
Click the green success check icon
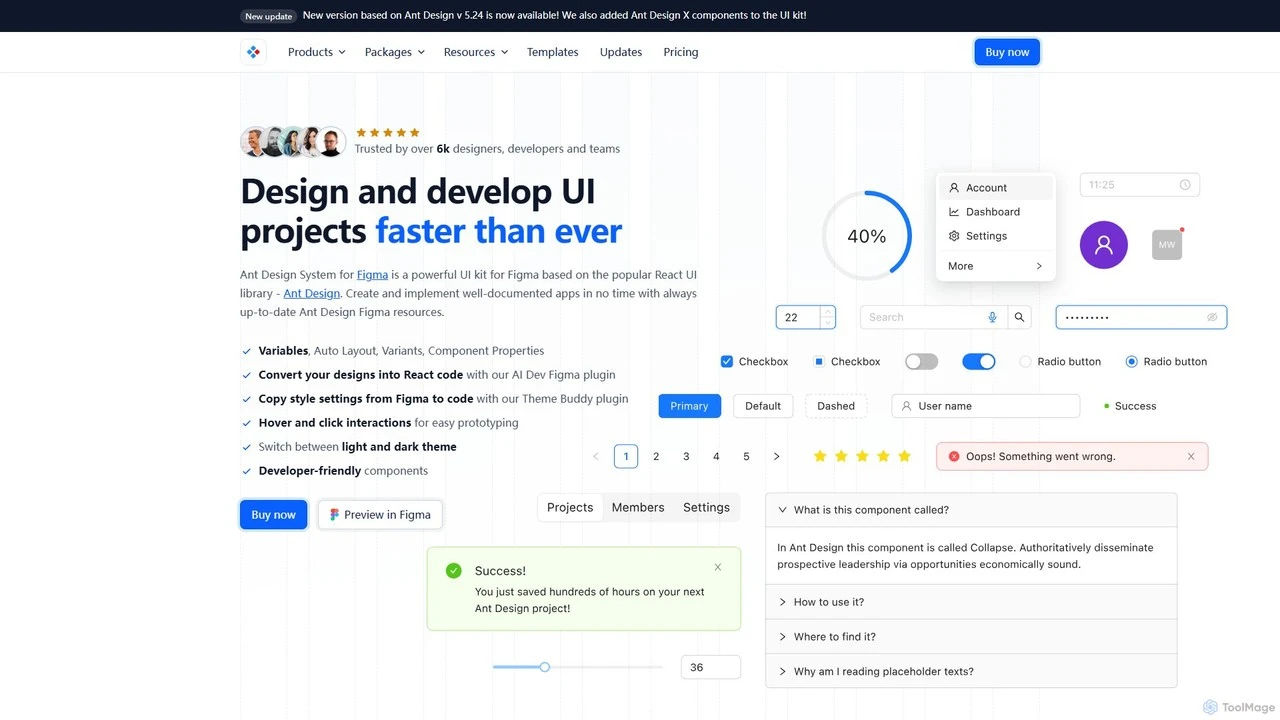point(454,570)
